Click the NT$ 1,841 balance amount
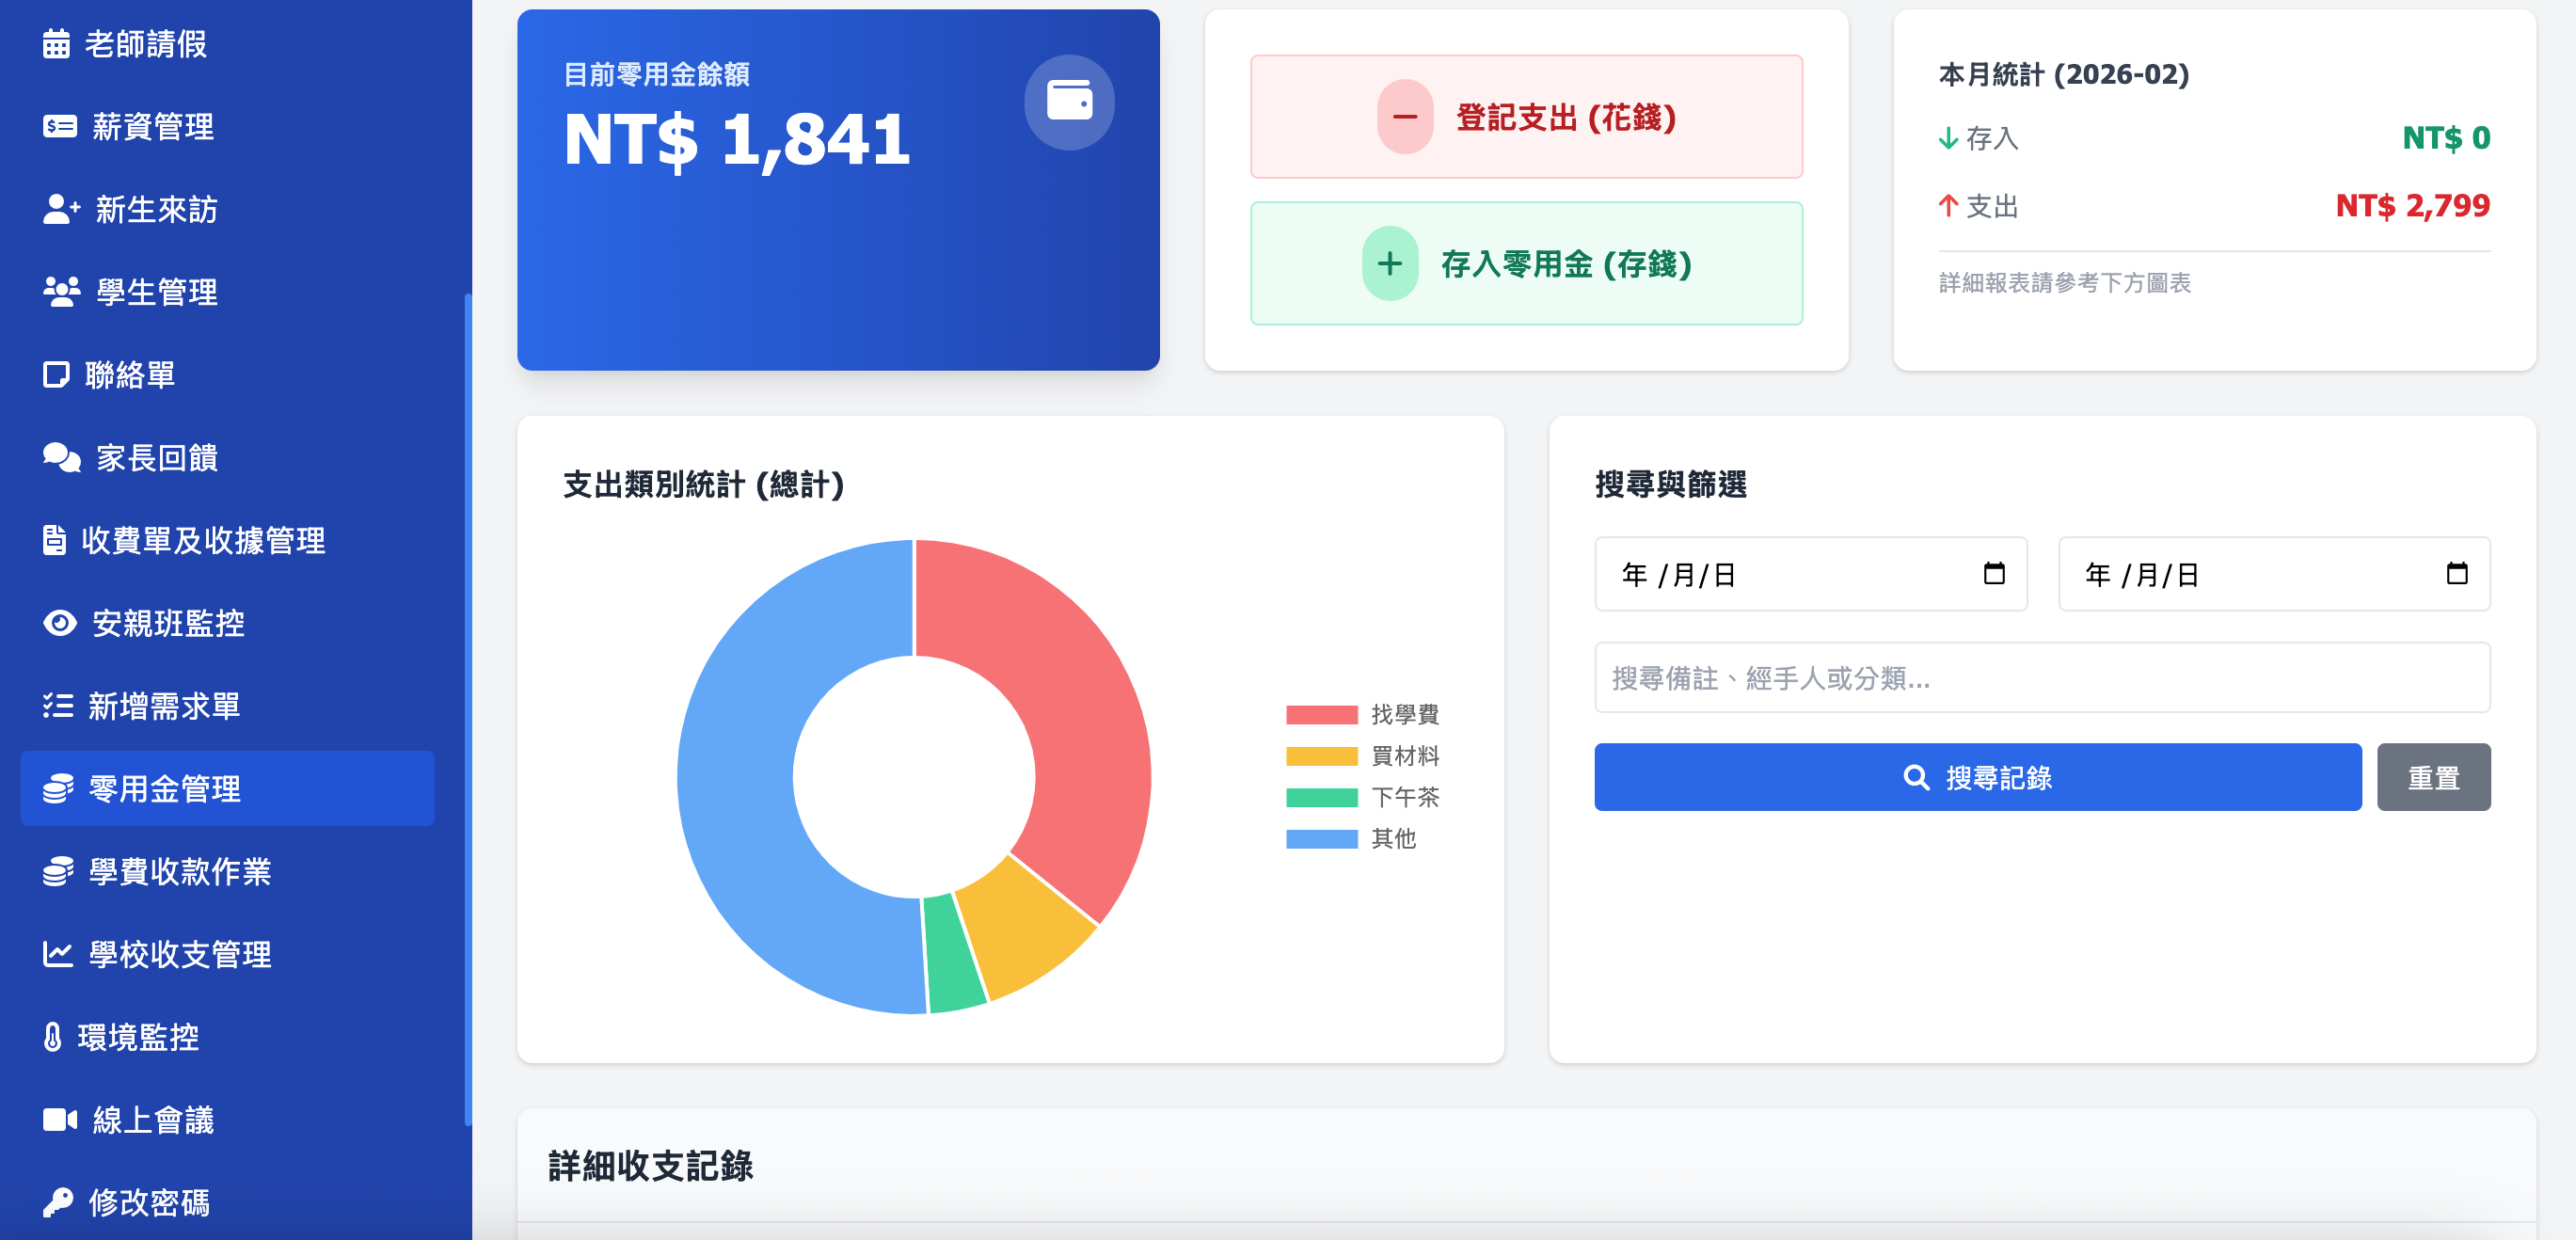Image resolution: width=2576 pixels, height=1240 pixels. [737, 139]
